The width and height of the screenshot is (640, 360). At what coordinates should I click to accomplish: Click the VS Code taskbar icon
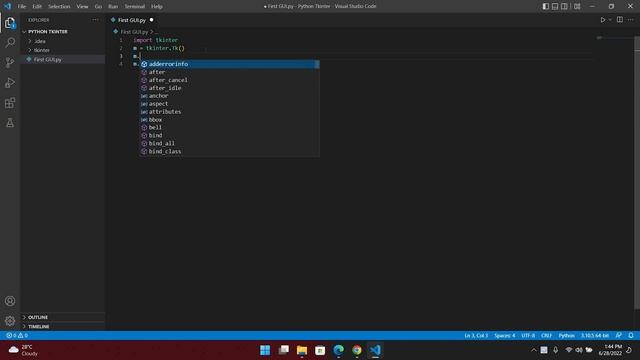[375, 350]
